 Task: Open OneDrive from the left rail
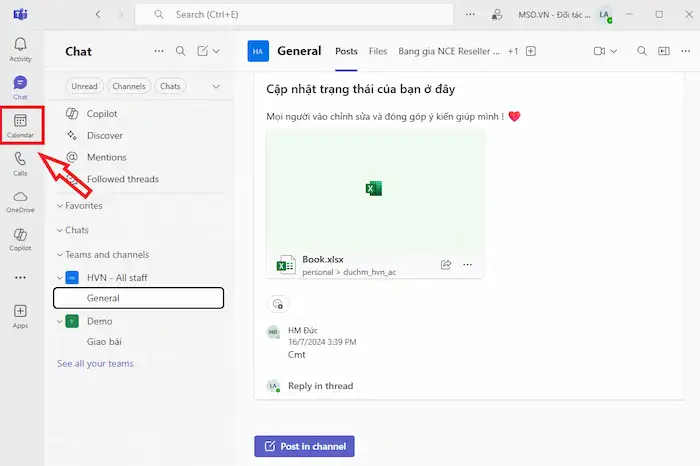[20, 201]
